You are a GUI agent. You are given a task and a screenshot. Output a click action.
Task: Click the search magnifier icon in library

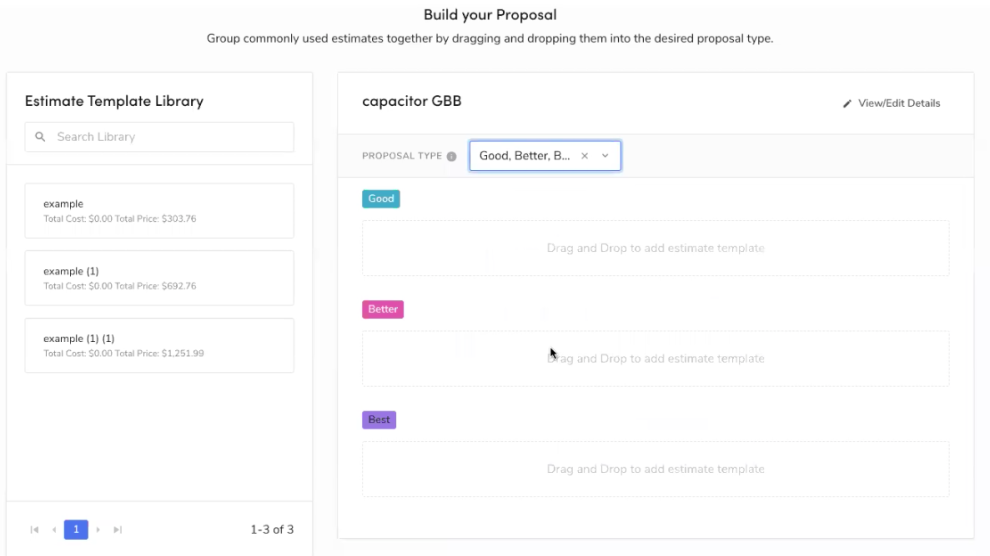click(x=40, y=137)
